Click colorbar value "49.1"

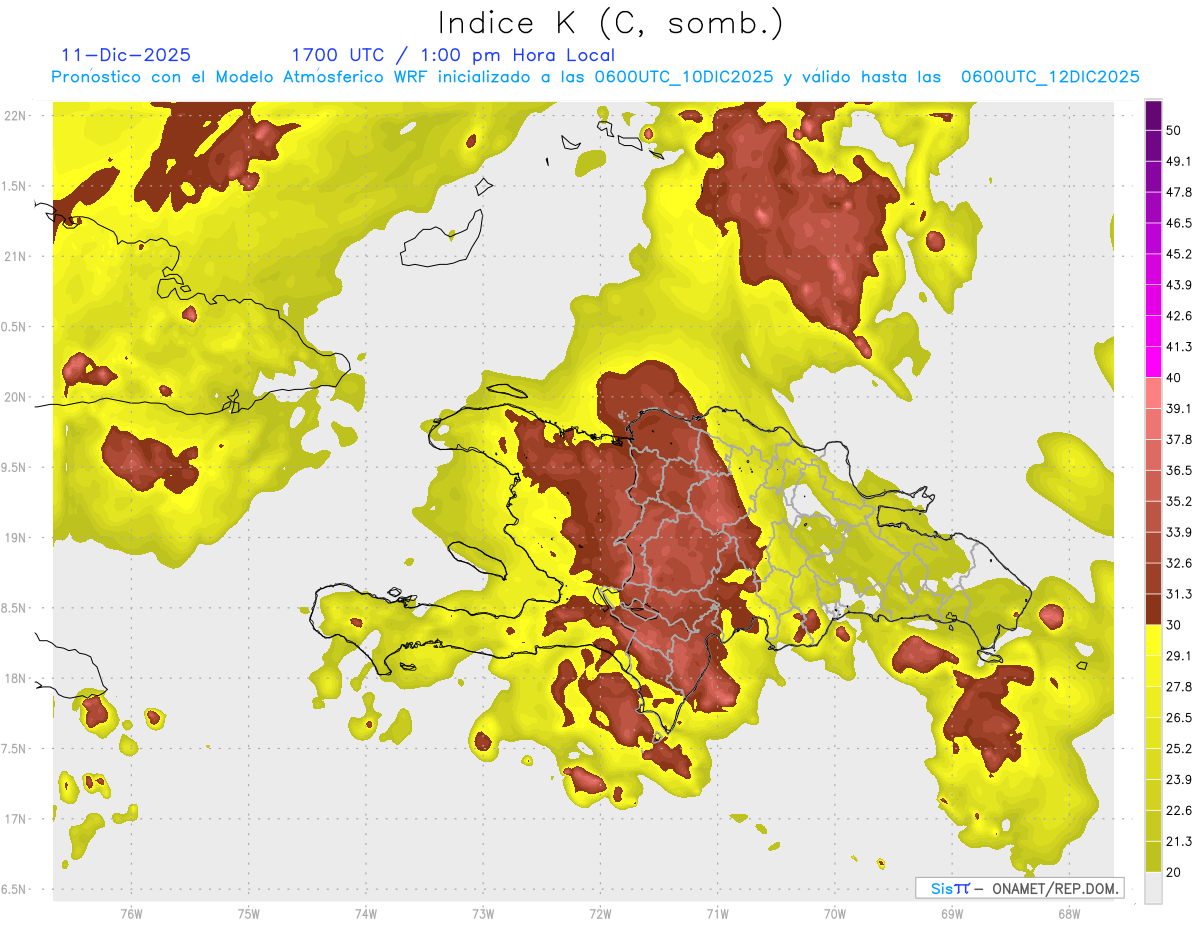click(x=1180, y=162)
